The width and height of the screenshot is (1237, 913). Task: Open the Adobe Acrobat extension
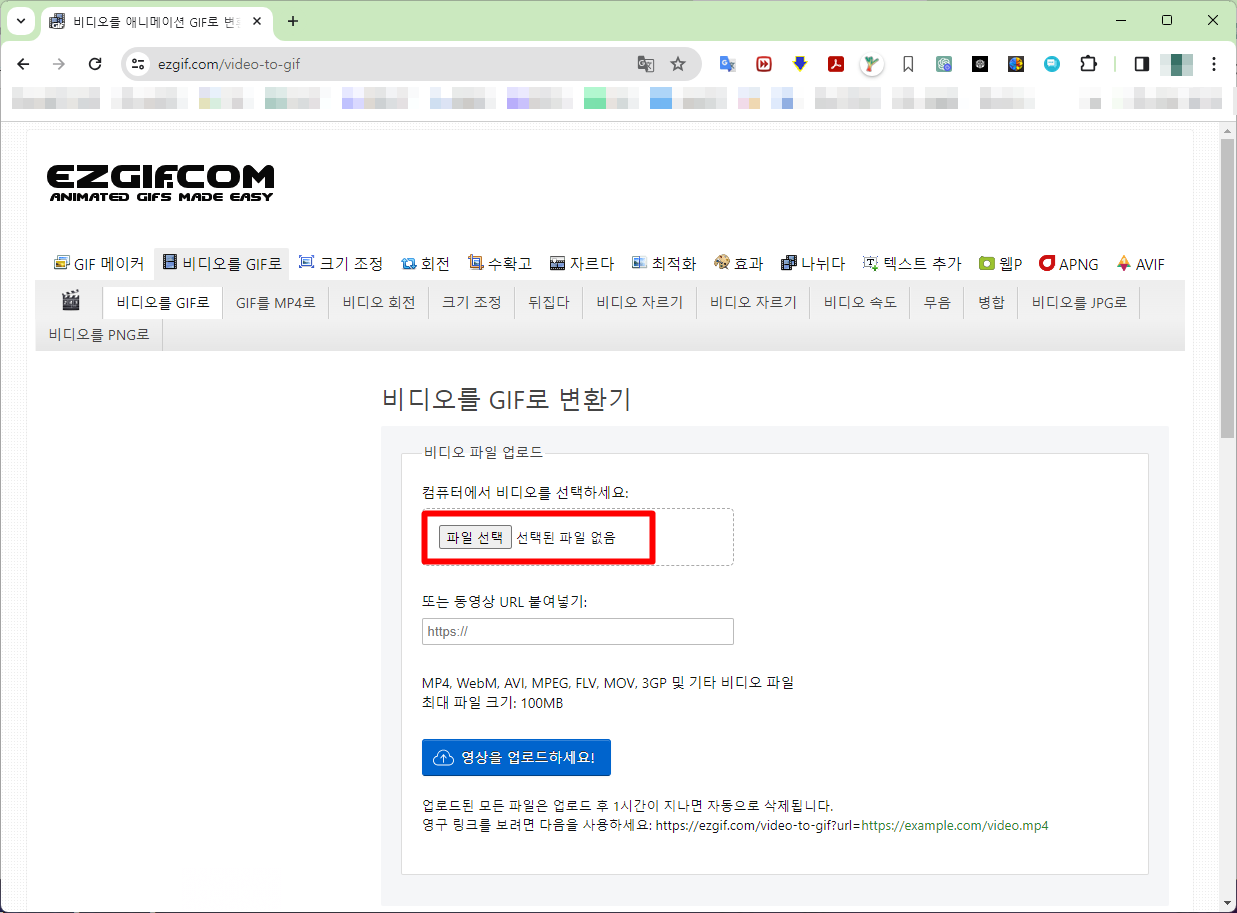(836, 64)
